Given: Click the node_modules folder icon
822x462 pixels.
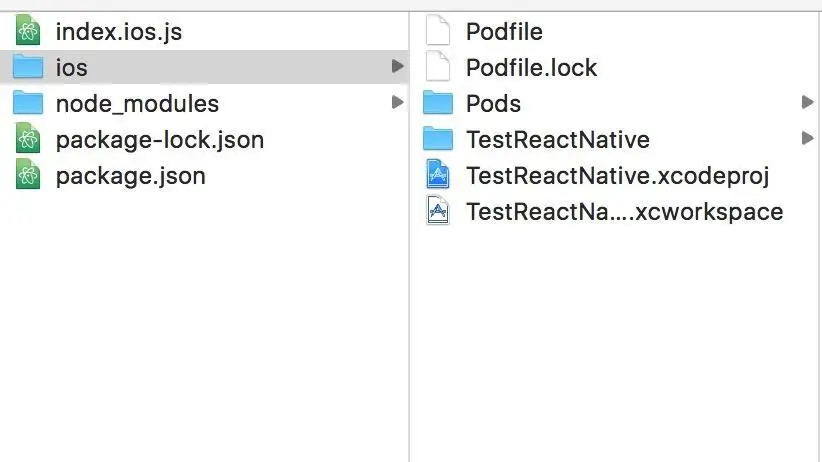Looking at the screenshot, I should (x=27, y=104).
